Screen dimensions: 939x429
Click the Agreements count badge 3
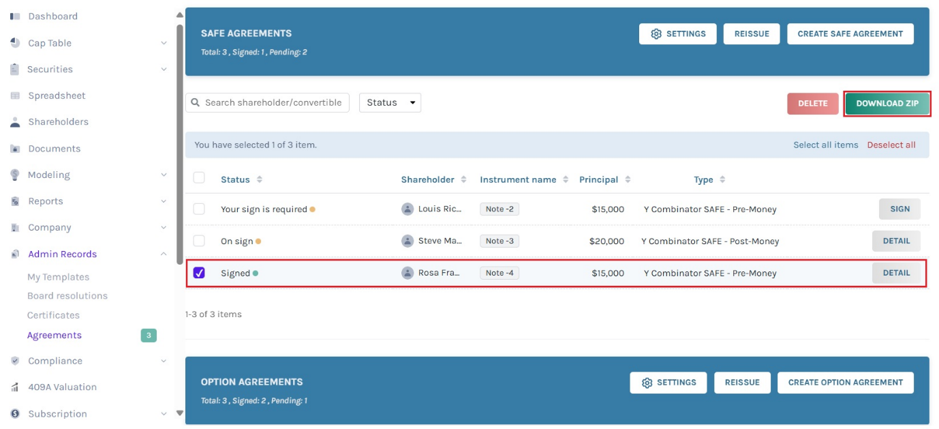click(149, 336)
